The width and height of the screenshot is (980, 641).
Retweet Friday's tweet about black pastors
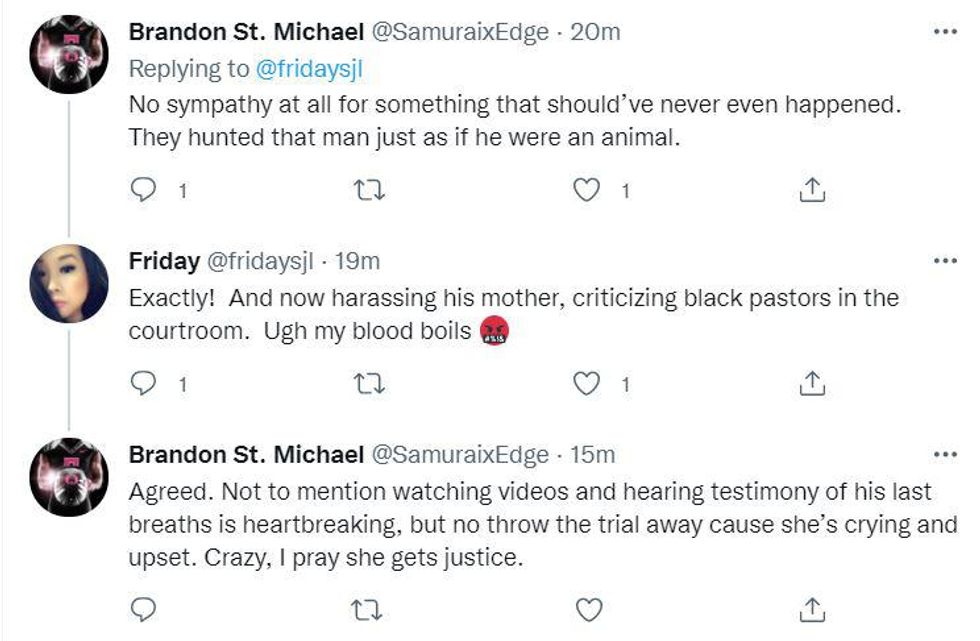click(370, 382)
